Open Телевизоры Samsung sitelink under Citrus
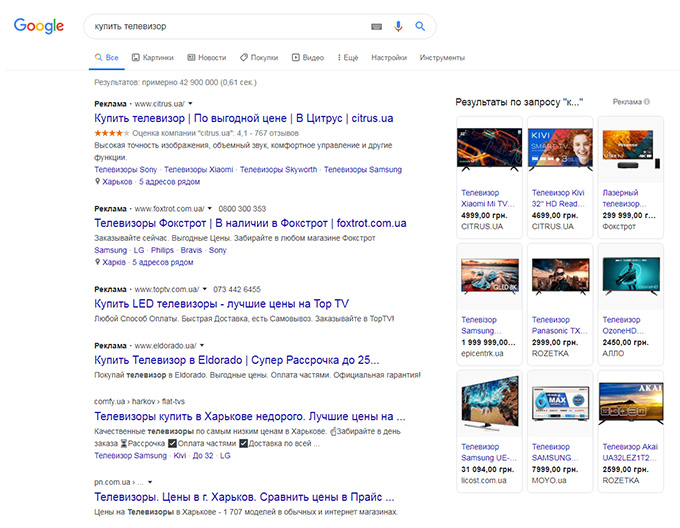 tap(363, 169)
